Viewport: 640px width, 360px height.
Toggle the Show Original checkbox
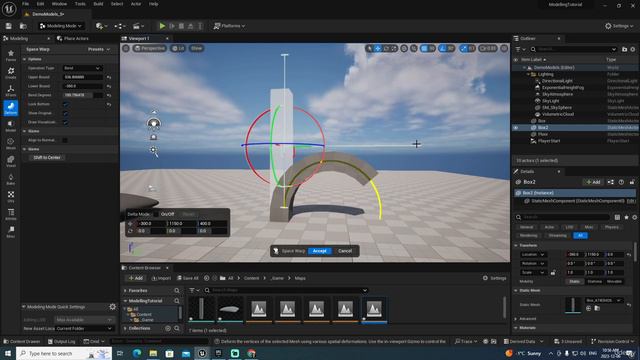[66, 113]
